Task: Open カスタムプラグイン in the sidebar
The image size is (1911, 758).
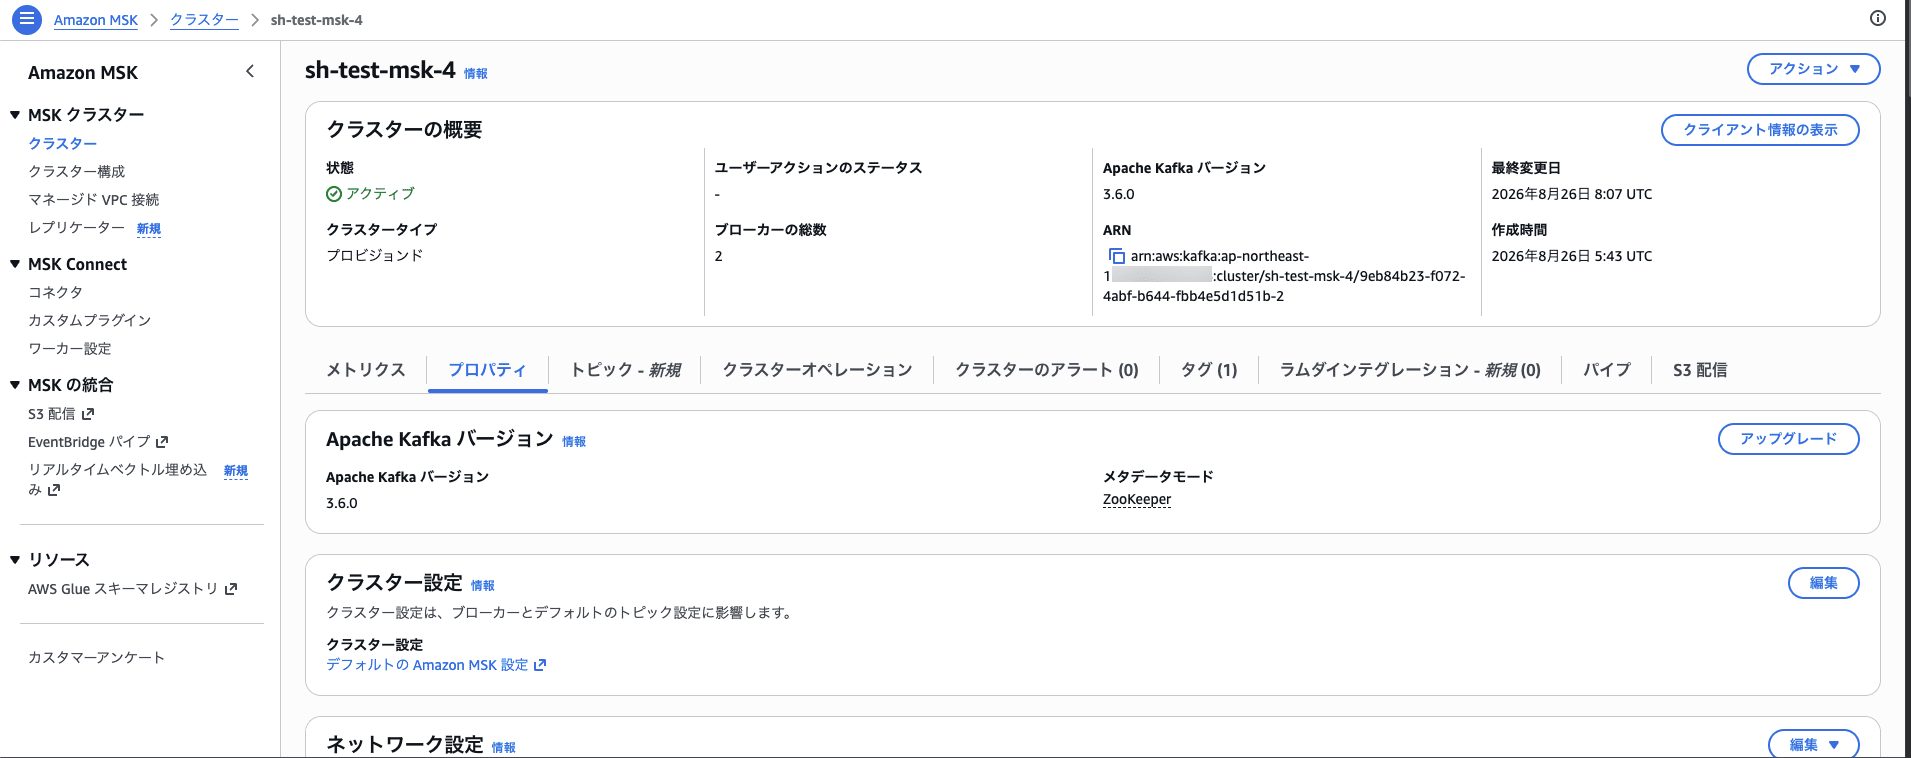Action: click(x=89, y=320)
